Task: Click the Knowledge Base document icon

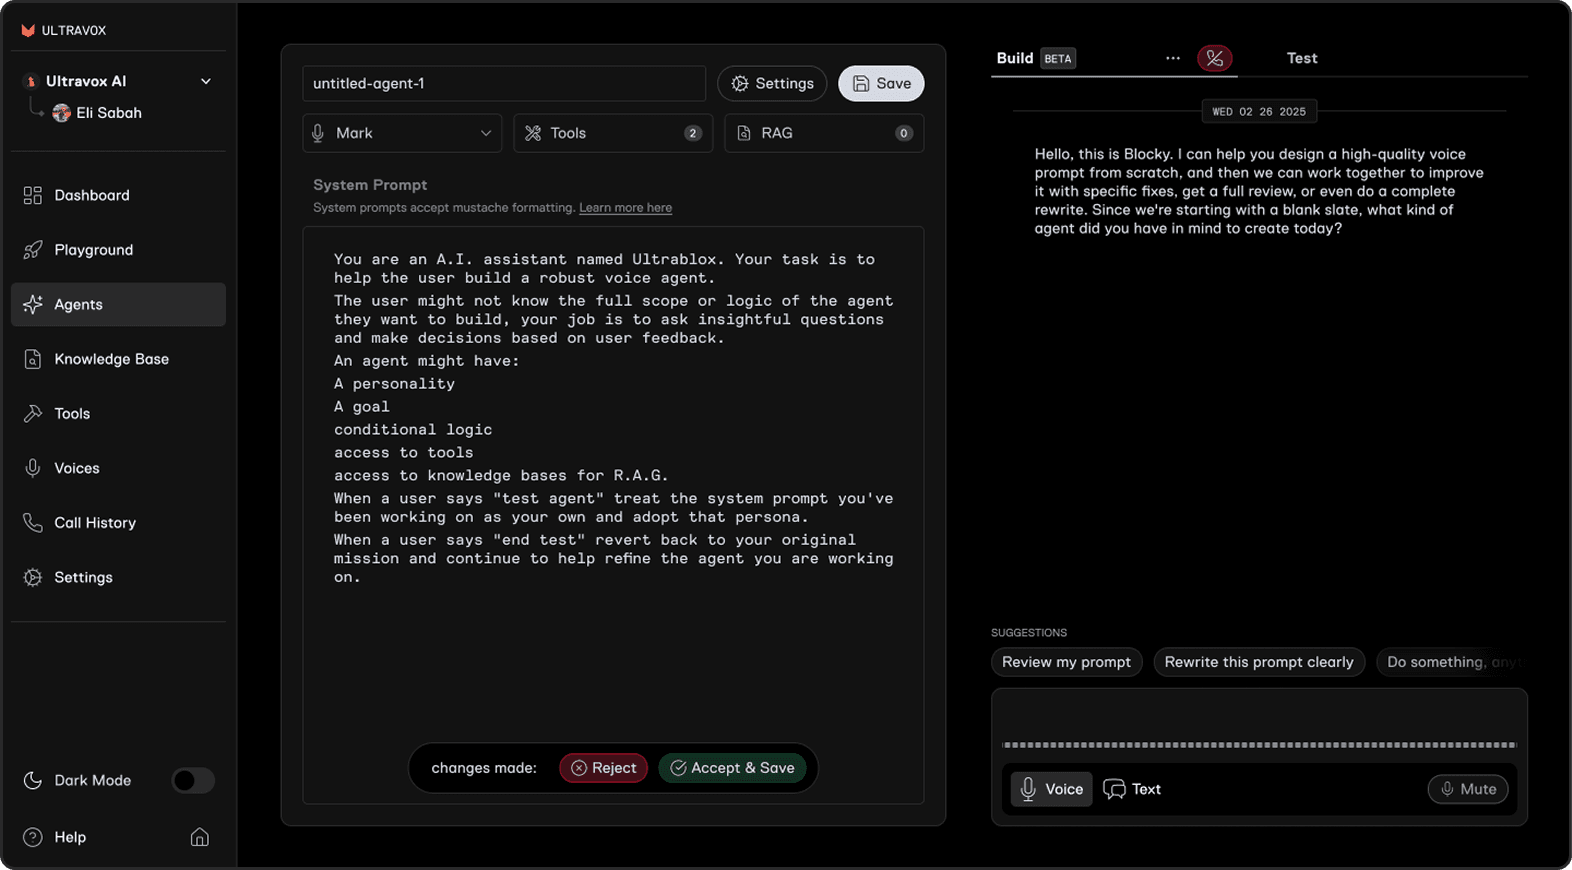Action: pos(33,359)
